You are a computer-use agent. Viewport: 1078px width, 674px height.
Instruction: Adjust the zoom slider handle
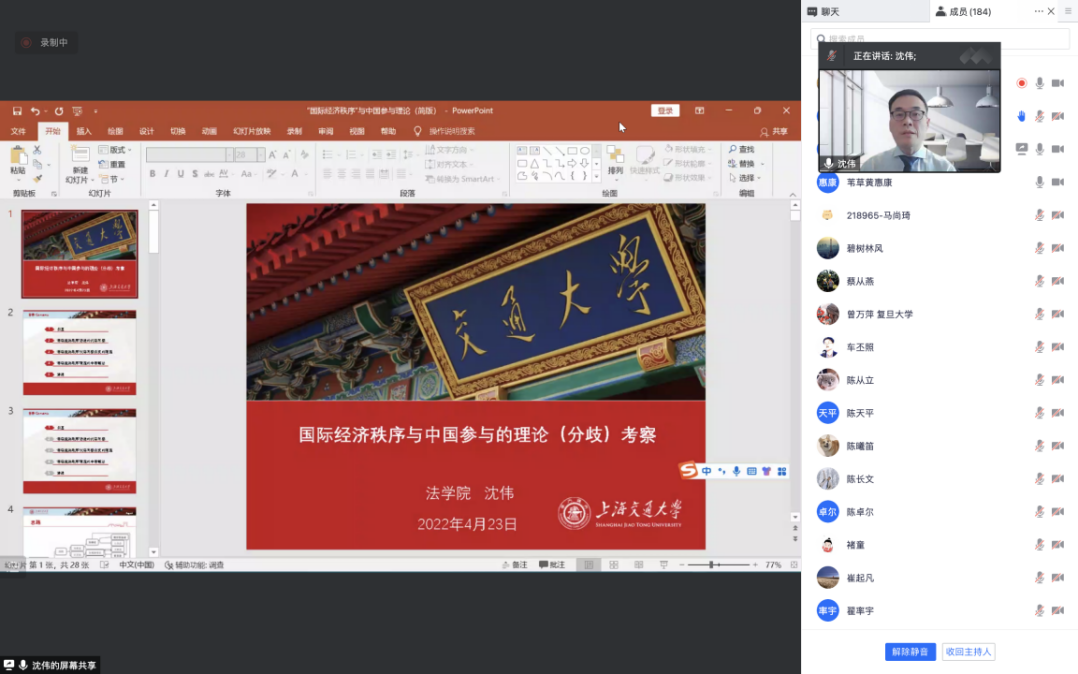[x=711, y=565]
